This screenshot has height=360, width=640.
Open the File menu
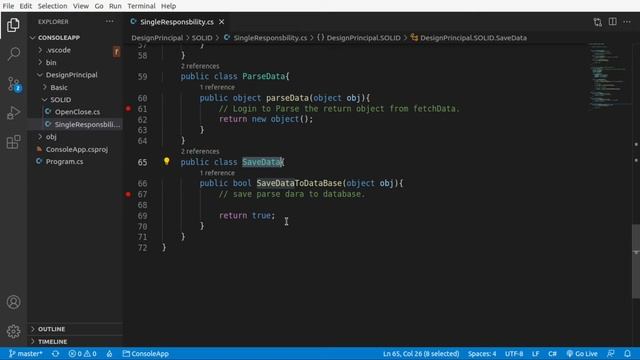[x=8, y=6]
